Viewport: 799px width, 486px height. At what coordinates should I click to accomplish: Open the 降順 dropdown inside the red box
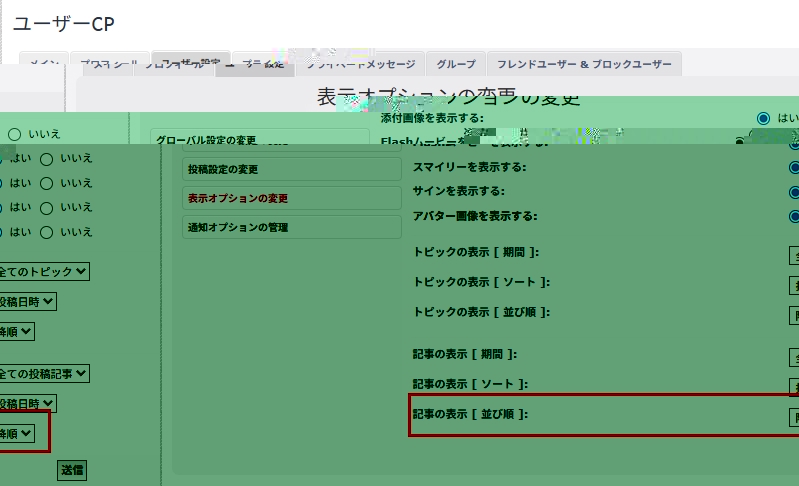click(x=17, y=433)
